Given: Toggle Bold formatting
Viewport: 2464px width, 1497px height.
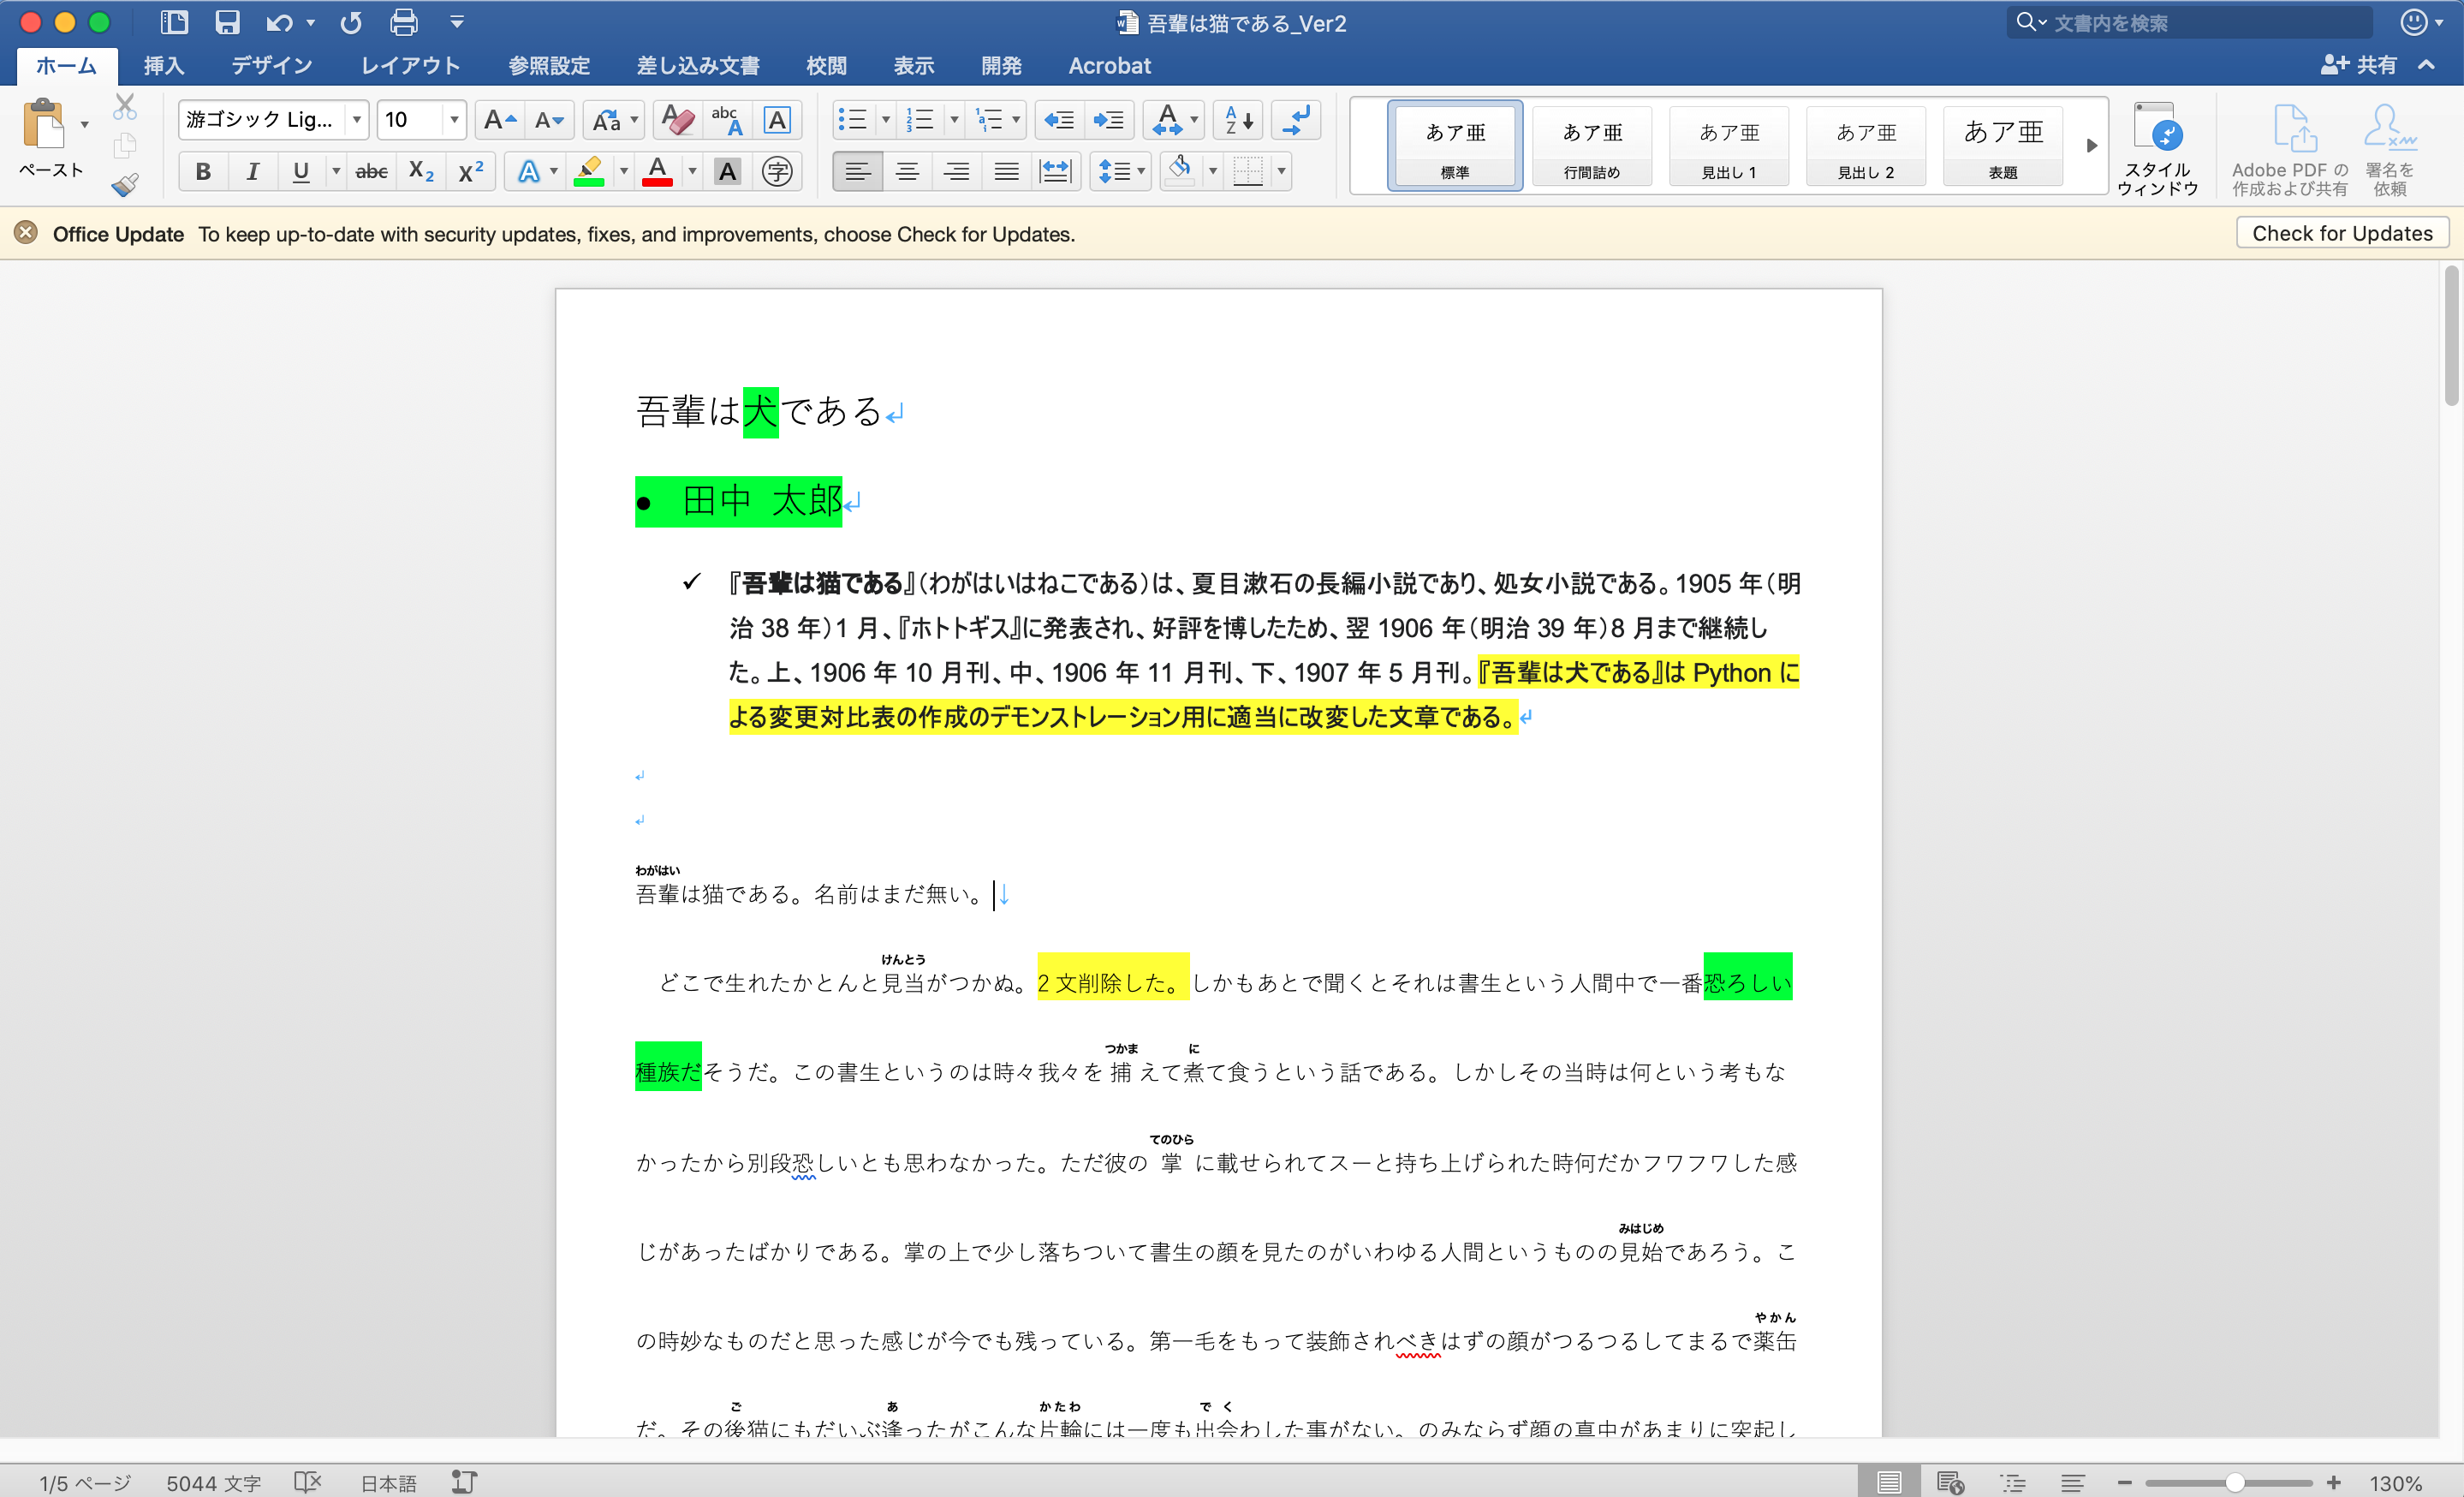Looking at the screenshot, I should tap(203, 172).
